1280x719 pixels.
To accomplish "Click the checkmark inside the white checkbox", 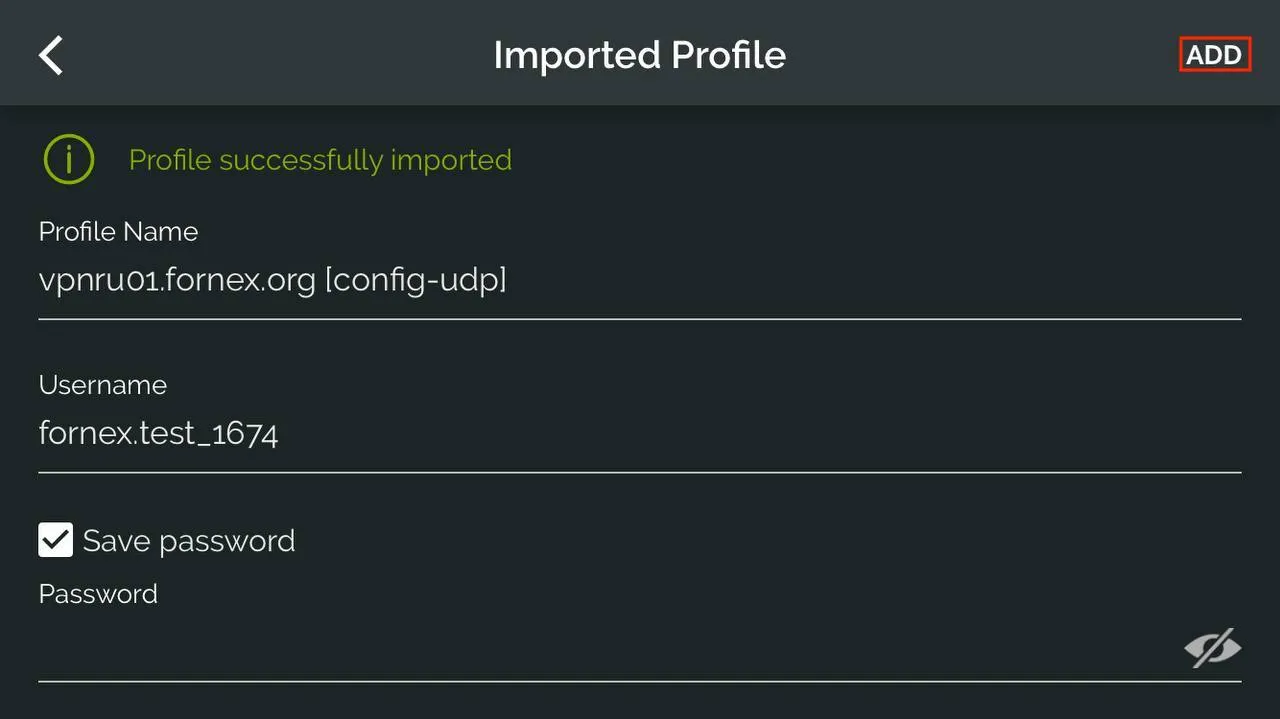I will 56,540.
